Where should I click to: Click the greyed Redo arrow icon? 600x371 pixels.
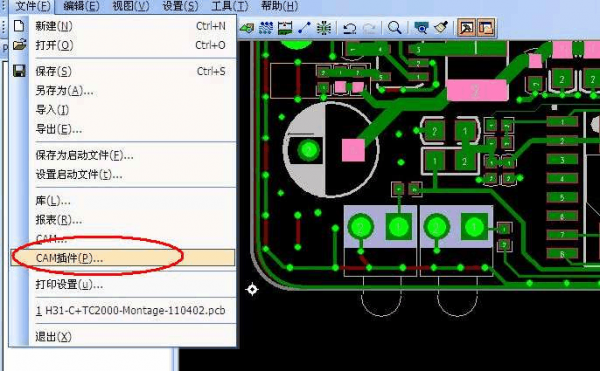coord(368,28)
